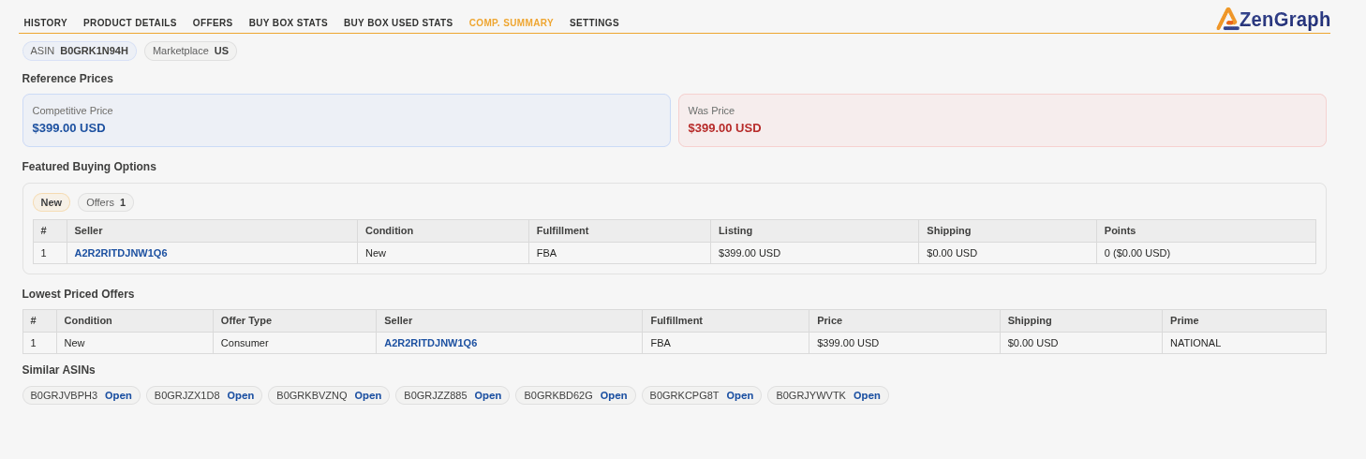Select the 0 ($0.00 USD) points cell
Screen dimensions: 1366x459
coord(1206,253)
